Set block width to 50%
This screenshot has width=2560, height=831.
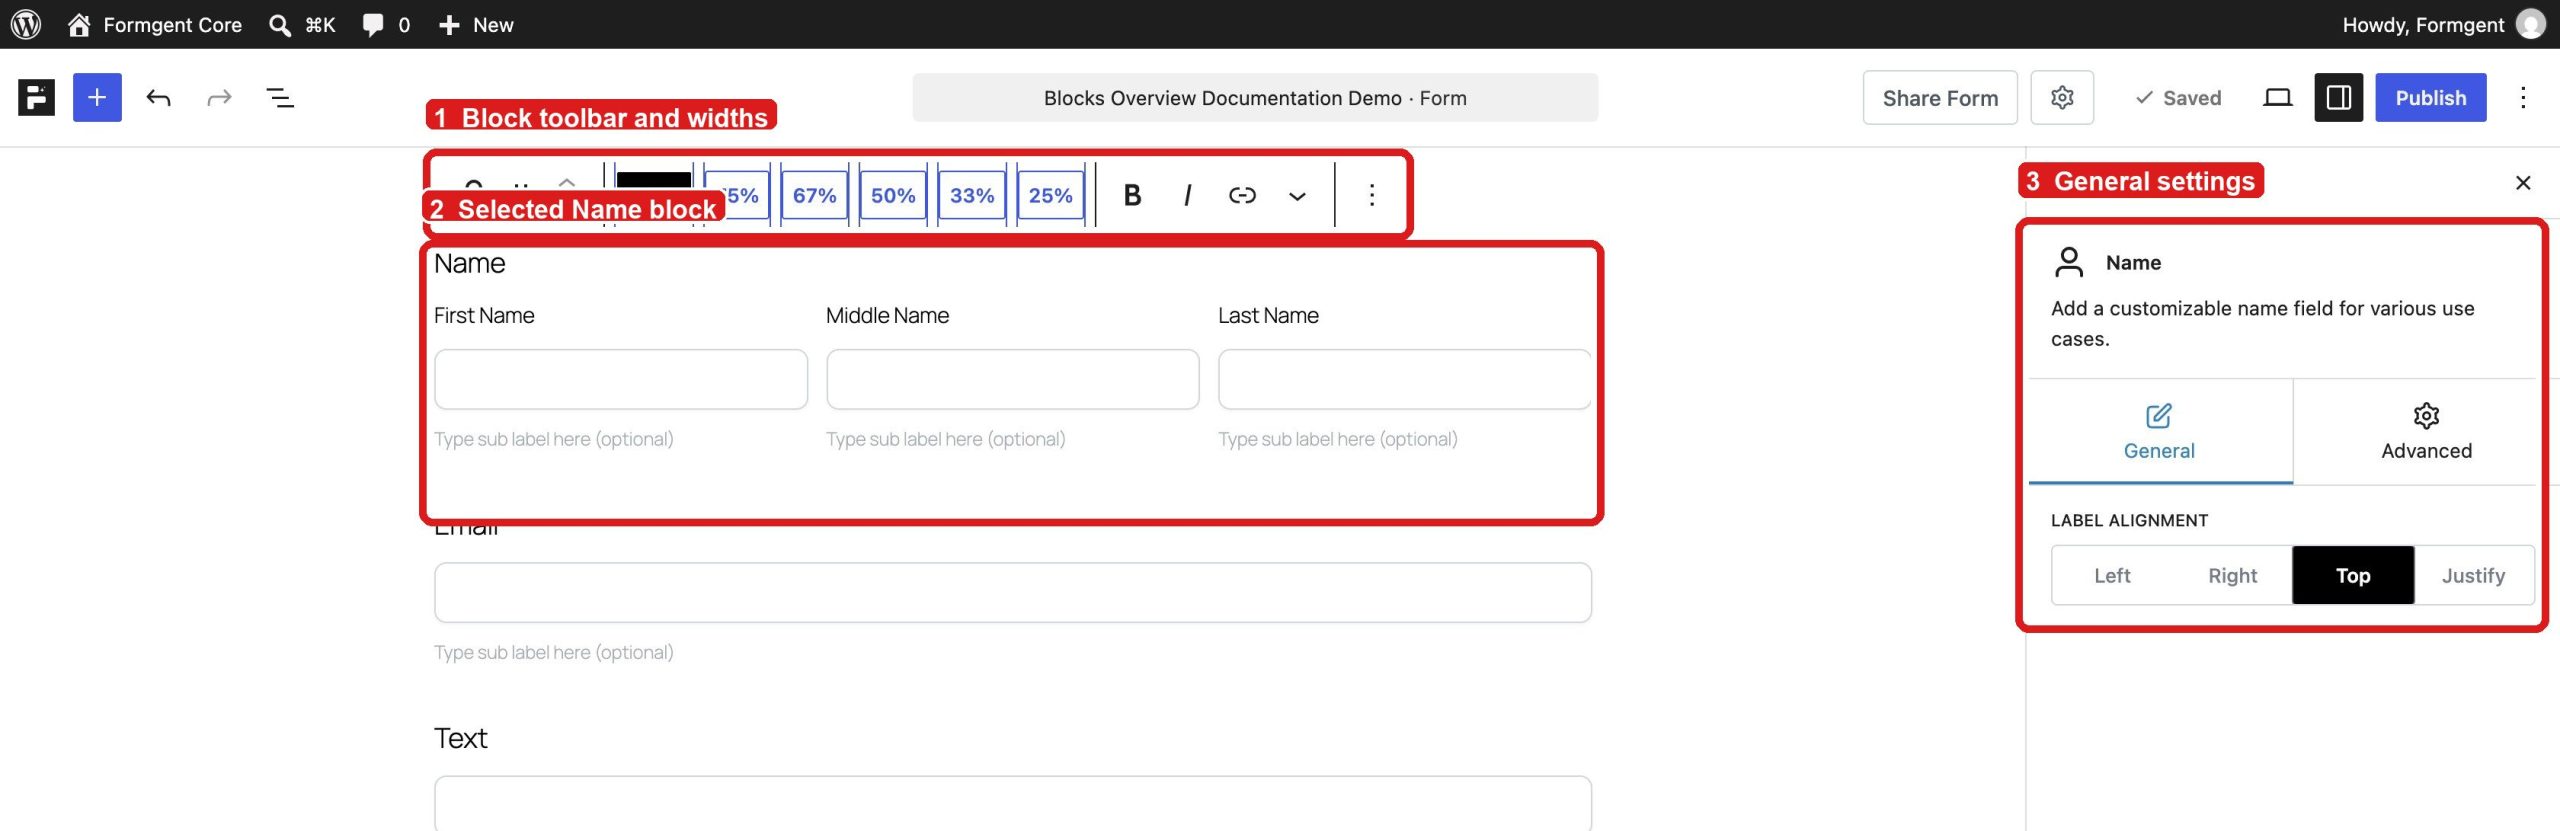click(x=893, y=195)
